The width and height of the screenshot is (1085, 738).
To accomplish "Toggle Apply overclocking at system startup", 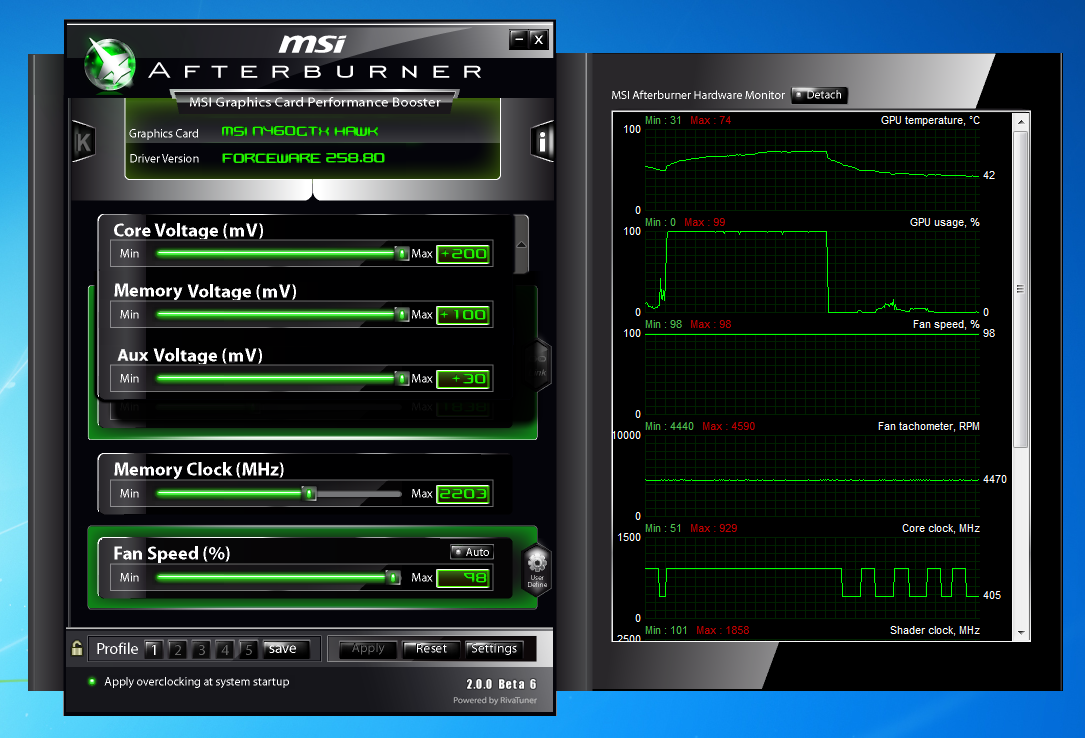I will pos(92,681).
